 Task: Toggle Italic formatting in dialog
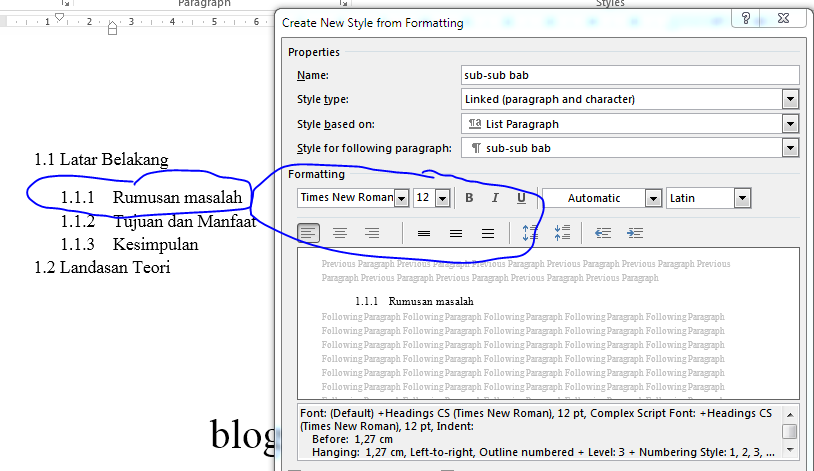point(495,198)
